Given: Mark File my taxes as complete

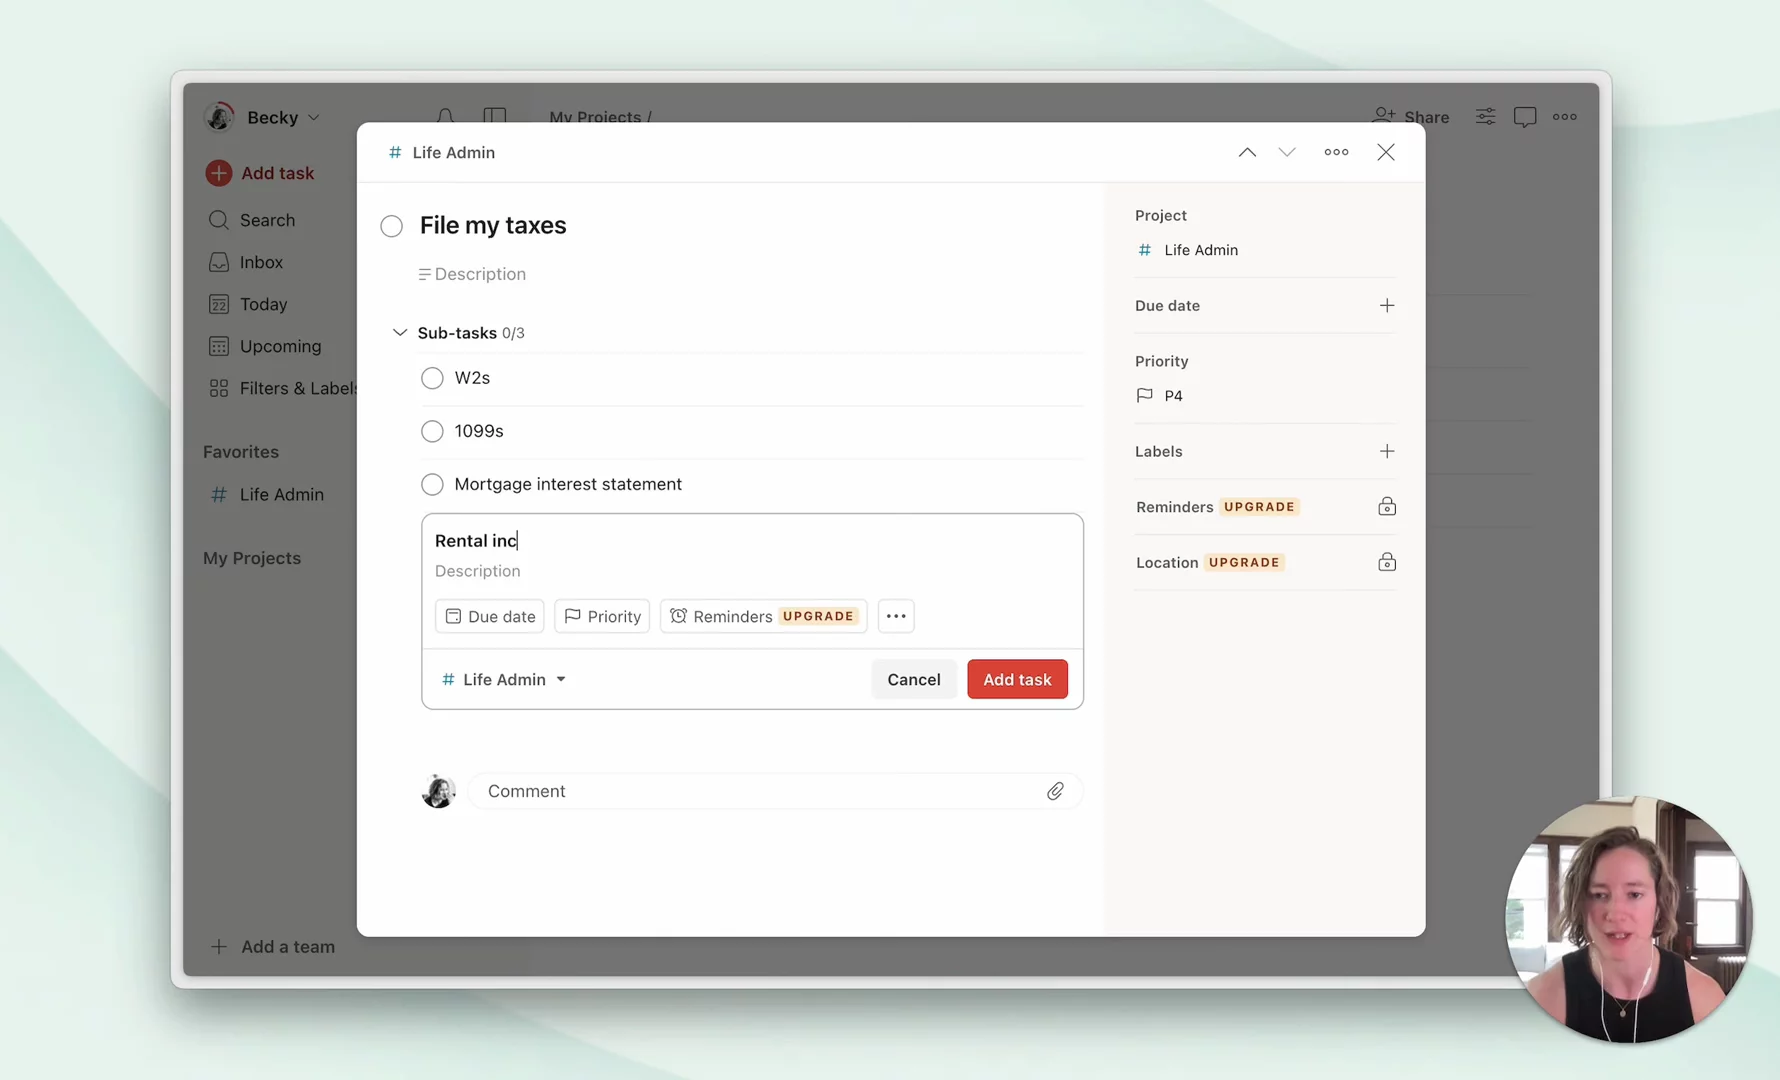Looking at the screenshot, I should tap(392, 226).
